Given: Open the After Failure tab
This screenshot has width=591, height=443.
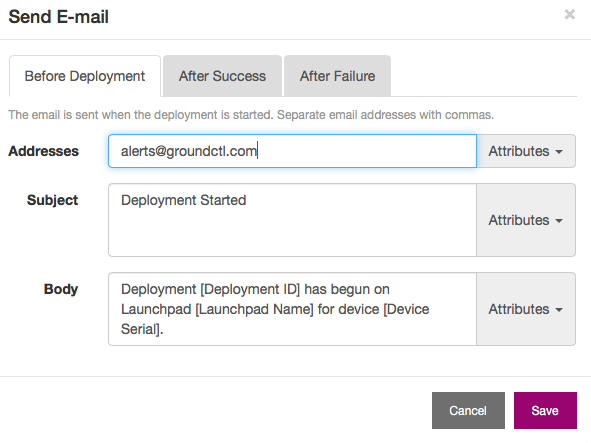Looking at the screenshot, I should point(337,76).
